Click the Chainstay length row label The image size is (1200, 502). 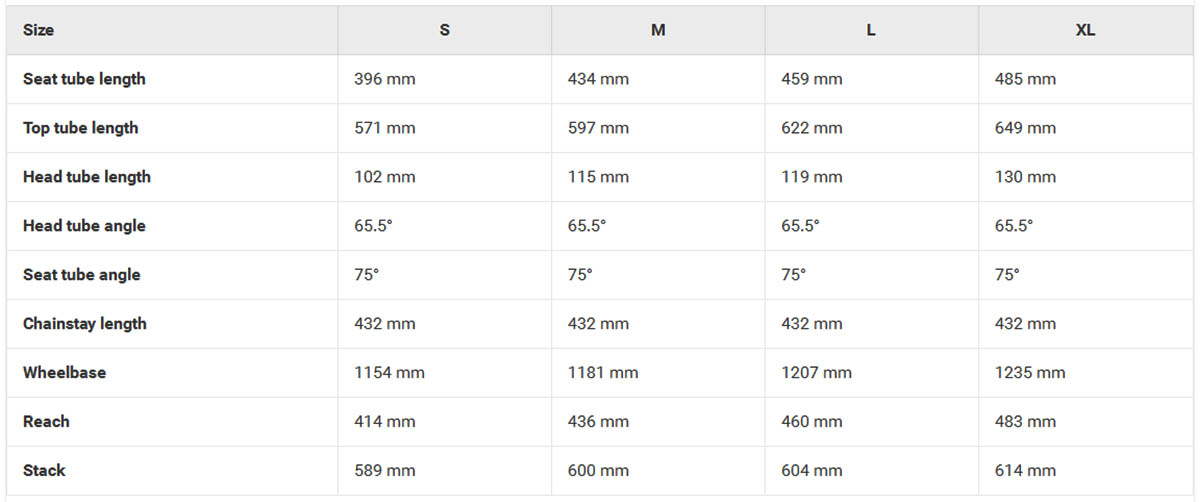[x=85, y=324]
